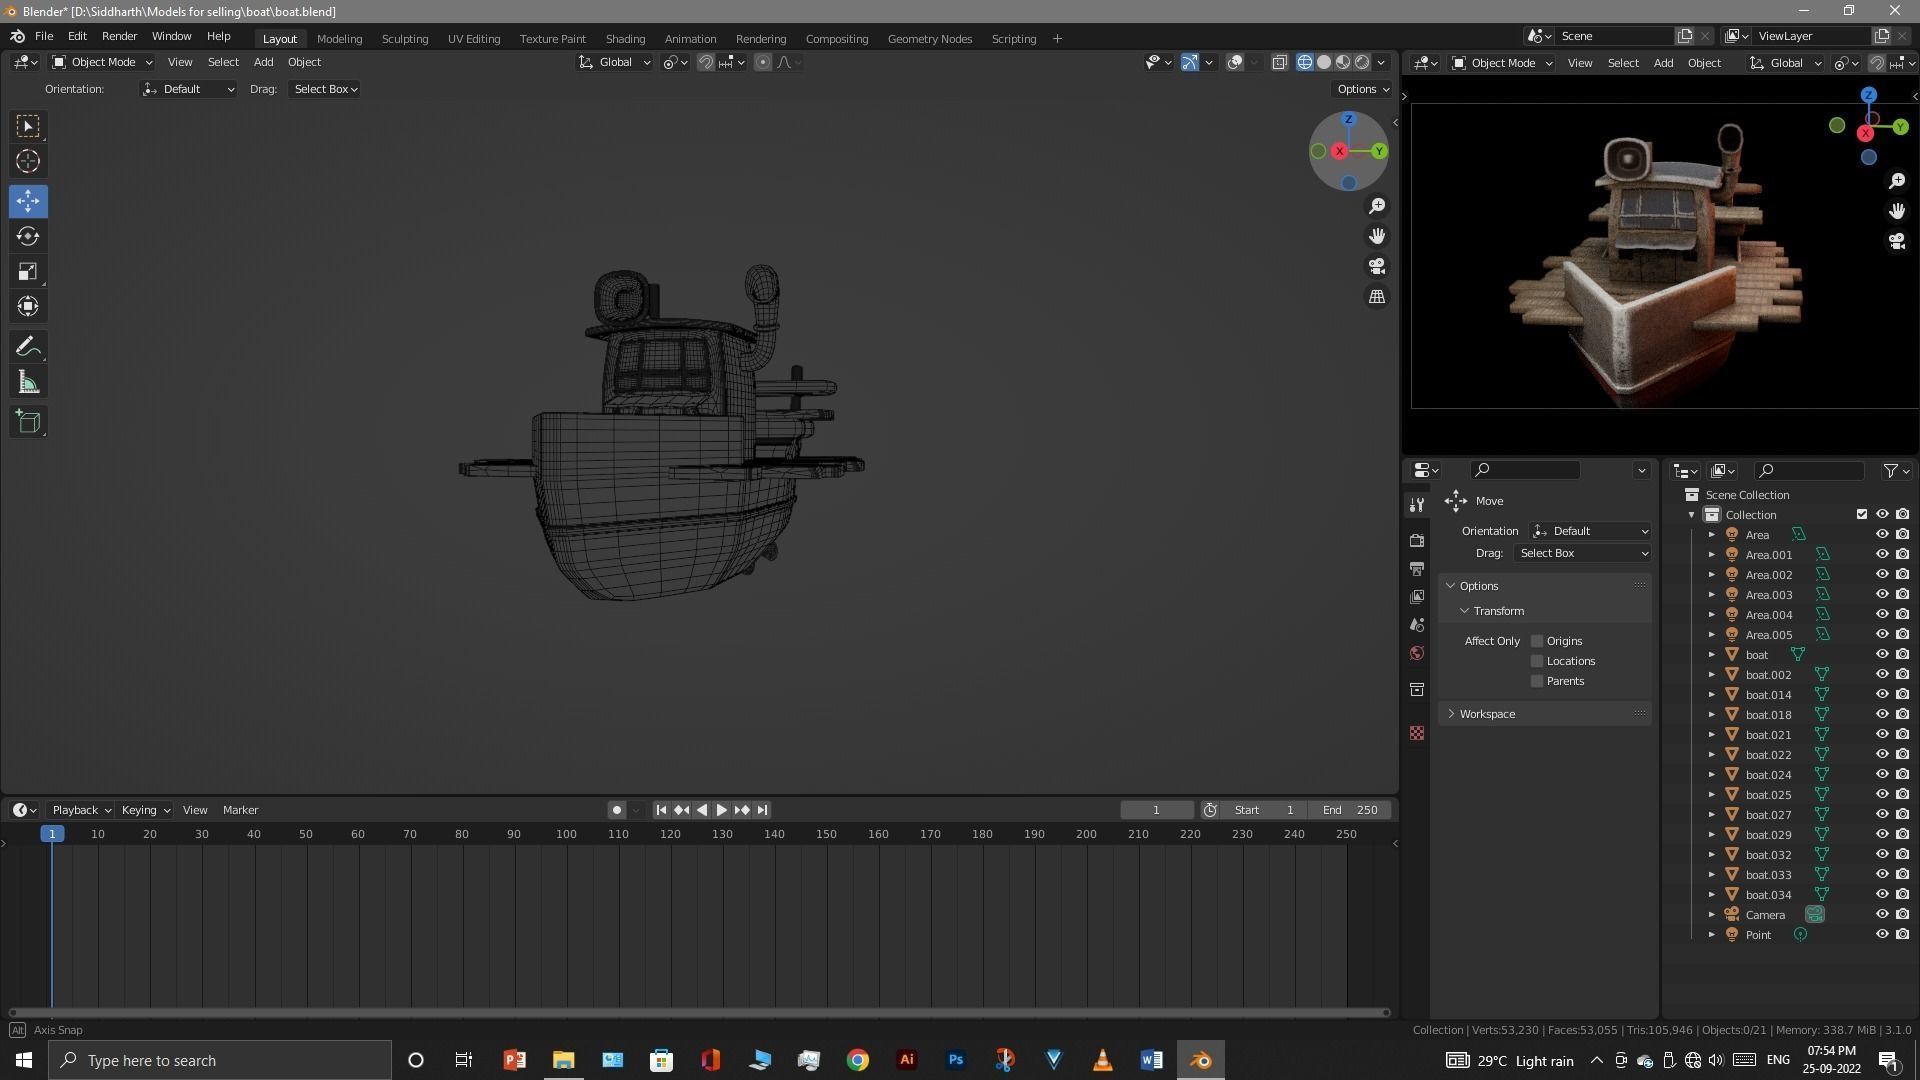1920x1080 pixels.
Task: Enable Affect Only Origins checkbox
Action: (1537, 641)
